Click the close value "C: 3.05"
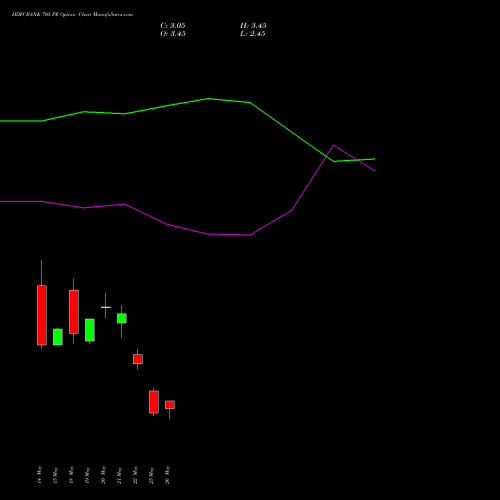This screenshot has width=500, height=500. (173, 26)
